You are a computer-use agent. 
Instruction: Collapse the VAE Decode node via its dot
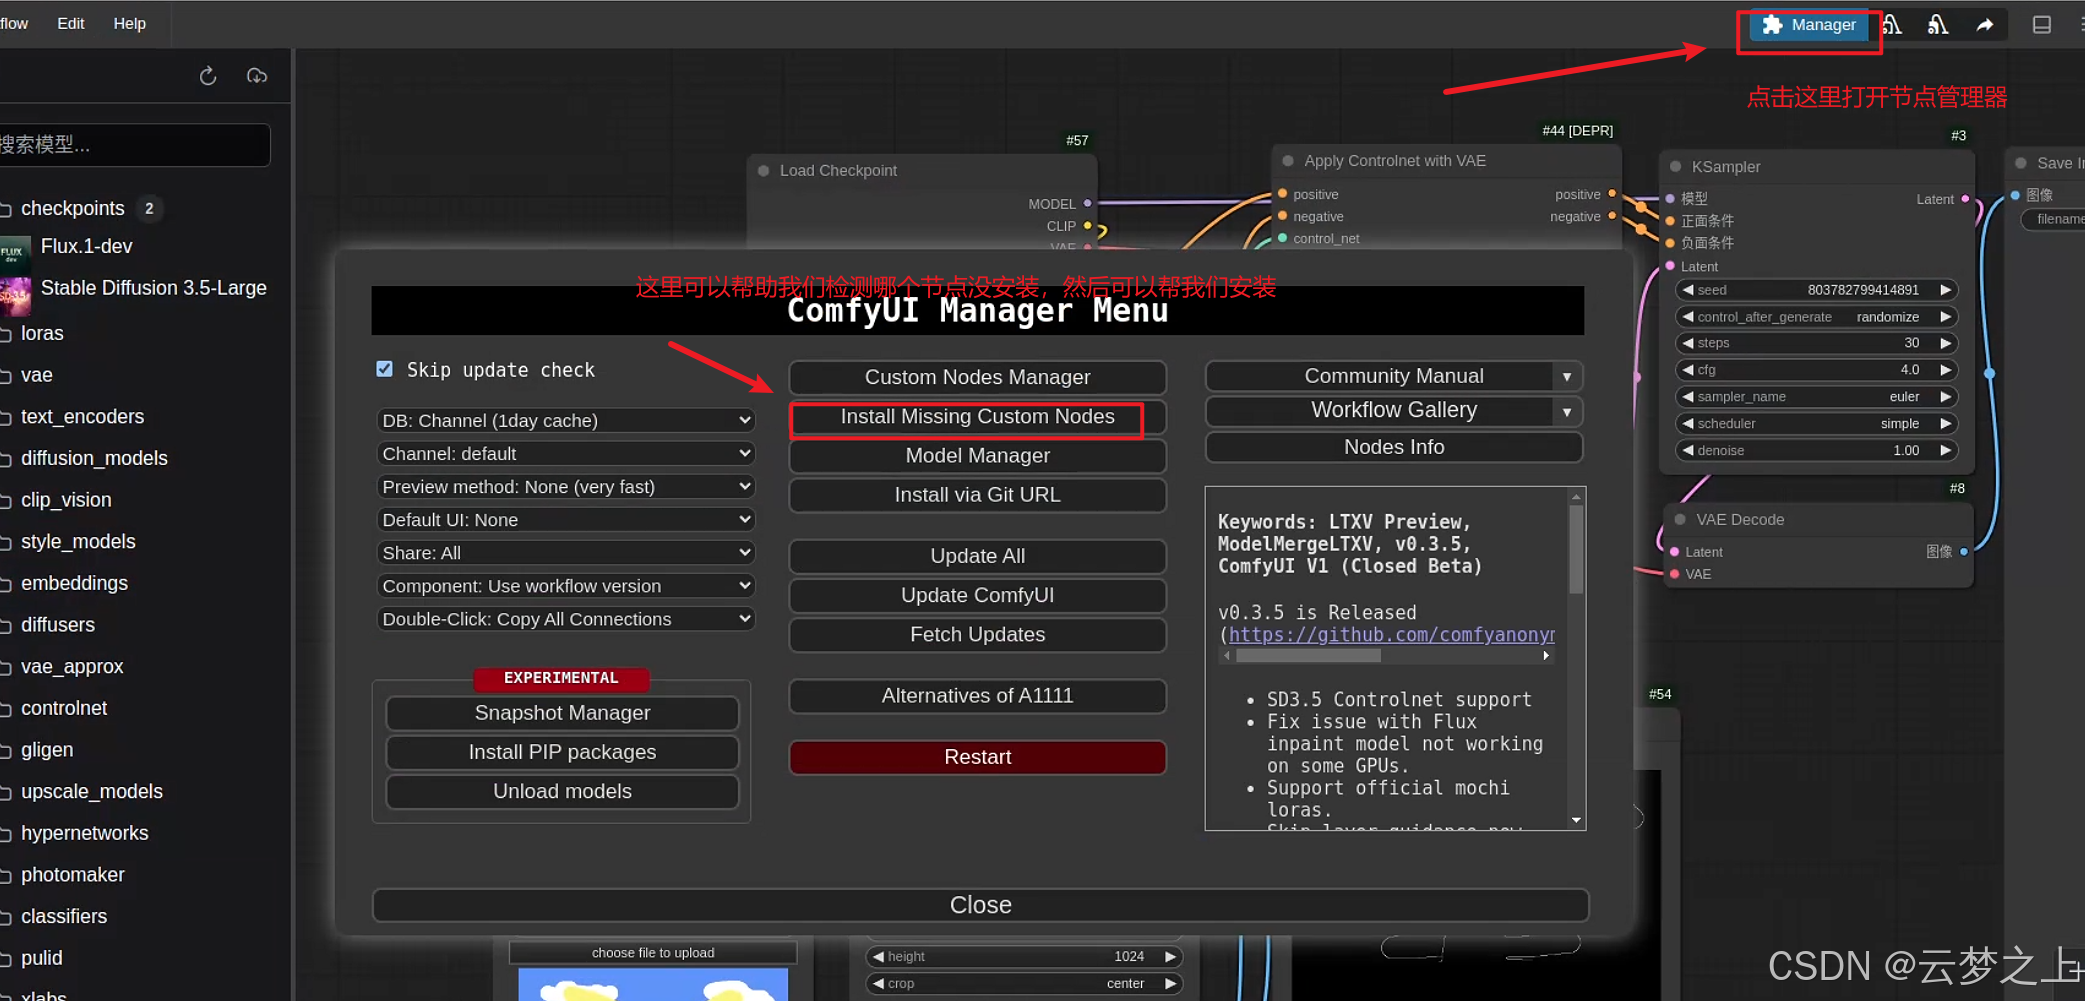pyautogui.click(x=1680, y=520)
